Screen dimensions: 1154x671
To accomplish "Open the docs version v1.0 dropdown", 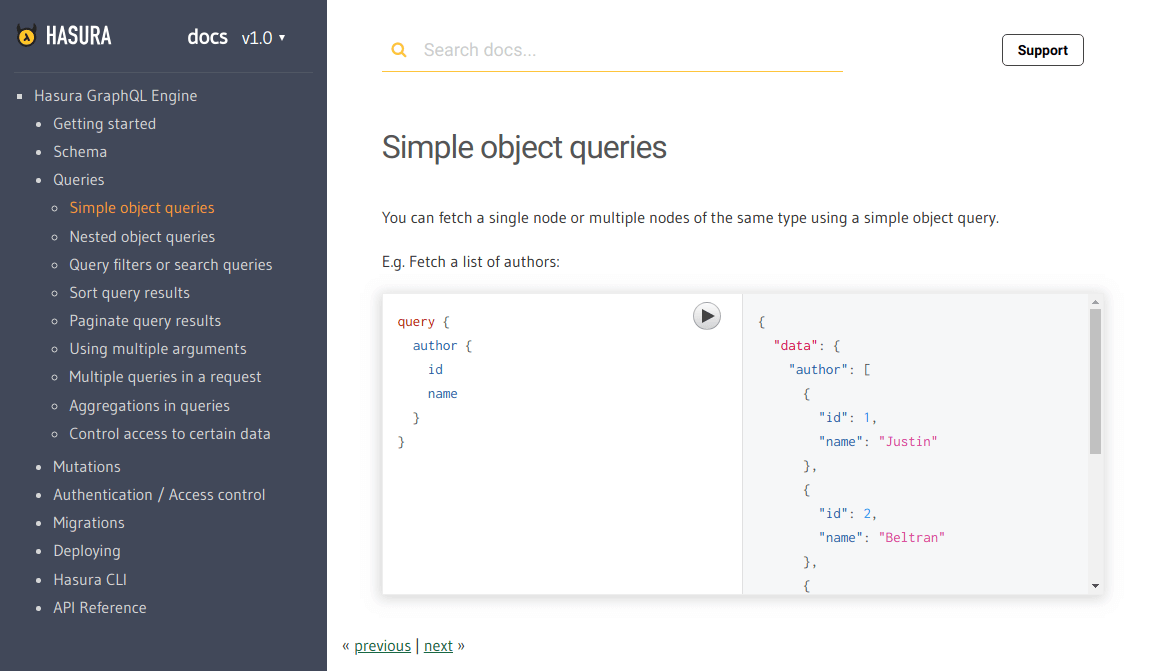I will tap(263, 38).
